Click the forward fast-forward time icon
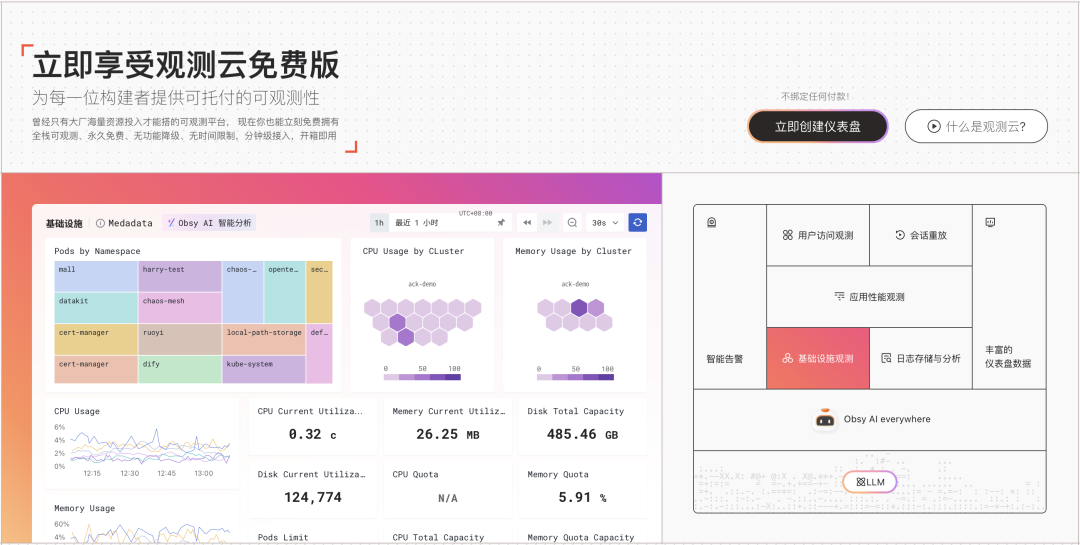The height and width of the screenshot is (545, 1080). [547, 222]
